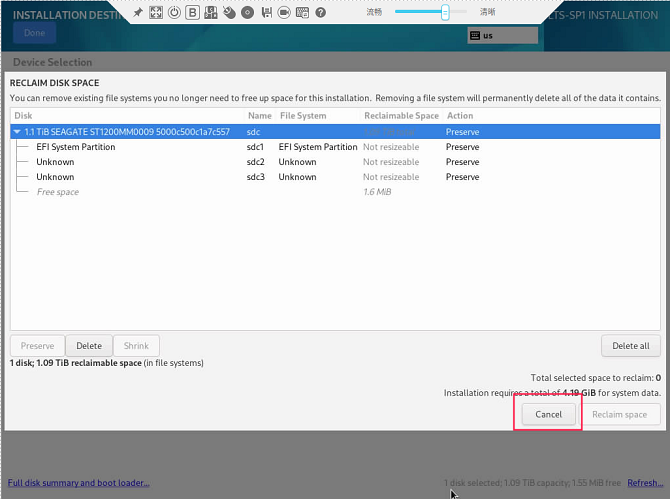This screenshot has width=670, height=499.
Task: Click the power icon in remote toolbar
Action: 174,13
